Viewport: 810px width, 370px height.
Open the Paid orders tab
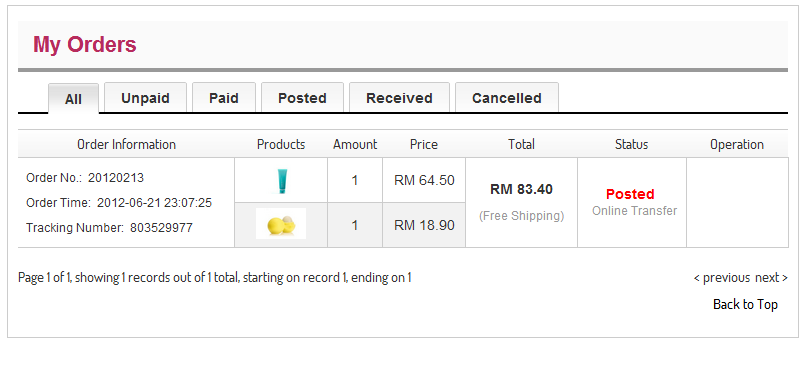pyautogui.click(x=224, y=98)
